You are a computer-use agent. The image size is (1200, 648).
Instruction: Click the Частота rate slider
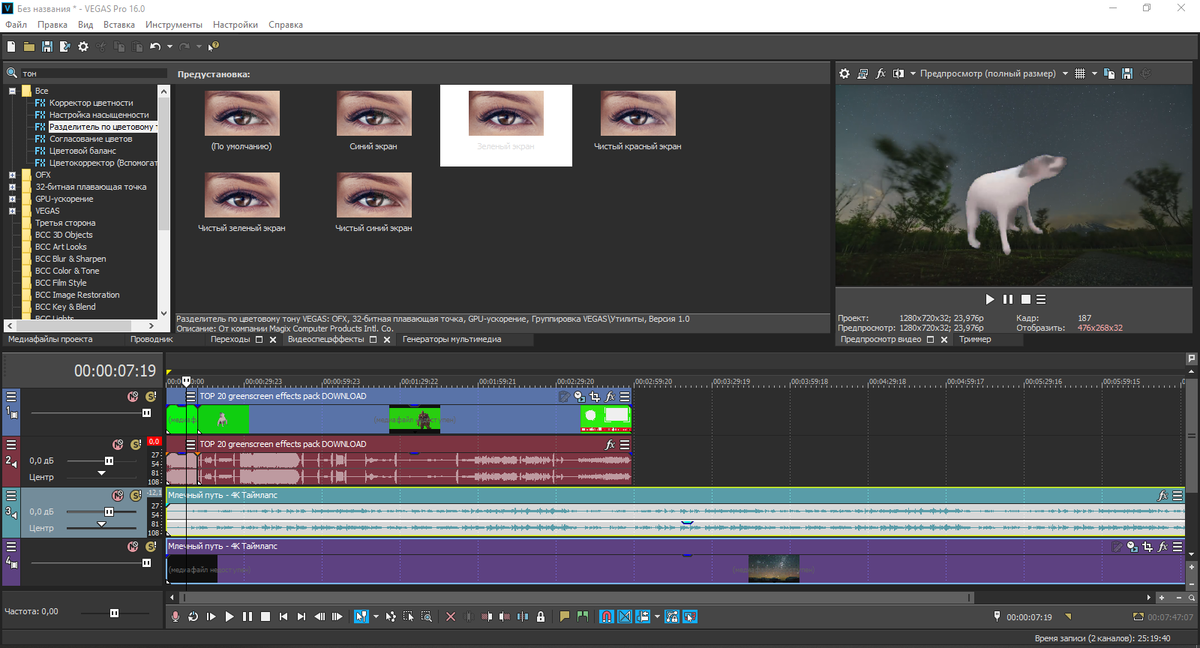point(114,612)
